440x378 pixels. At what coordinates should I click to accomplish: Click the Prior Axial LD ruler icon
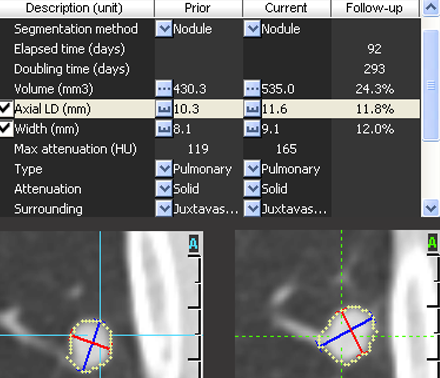[x=164, y=109]
